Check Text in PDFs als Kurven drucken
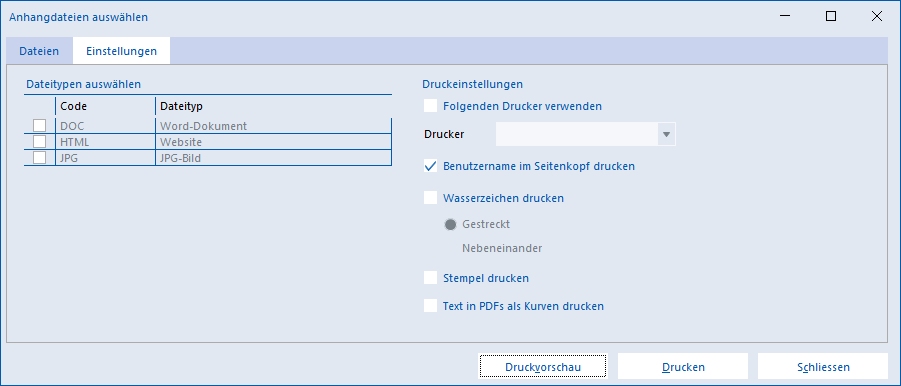 430,306
